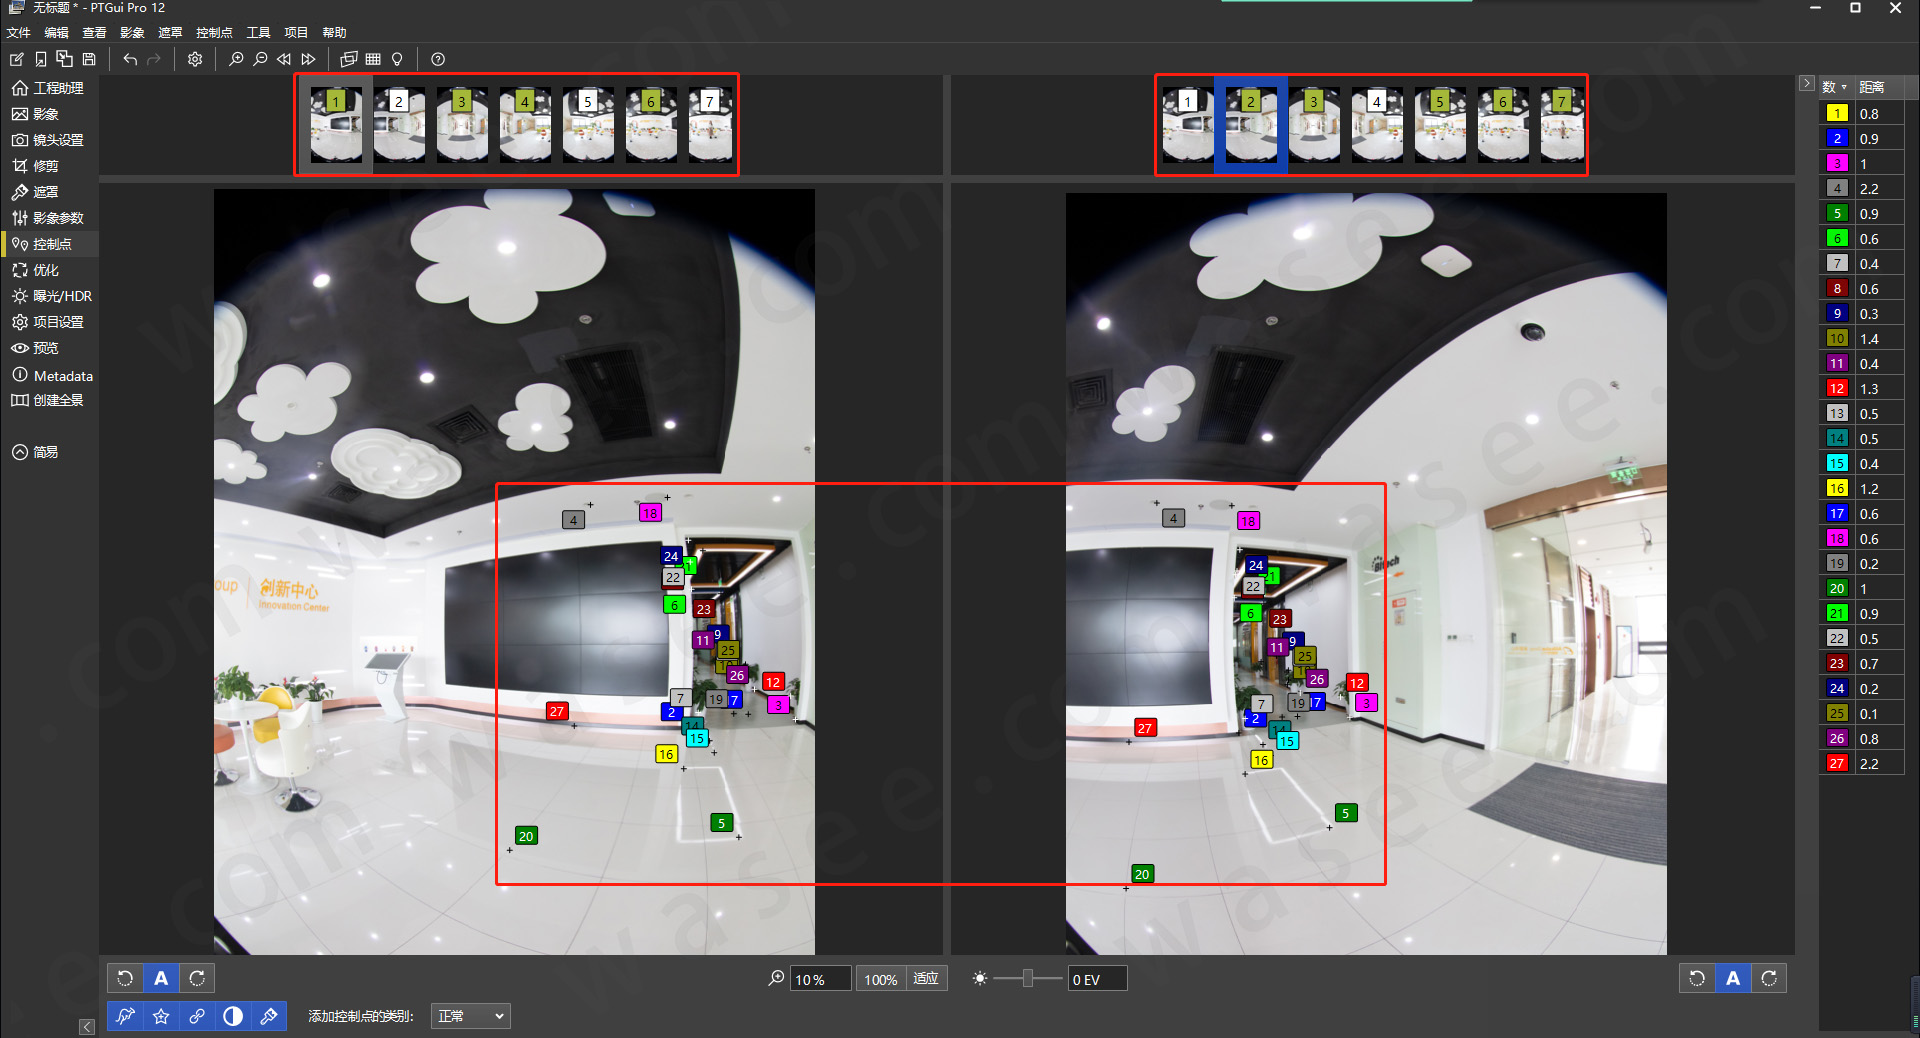Toggle automatic control point mode with the A button
This screenshot has width=1920, height=1038.
pyautogui.click(x=161, y=978)
